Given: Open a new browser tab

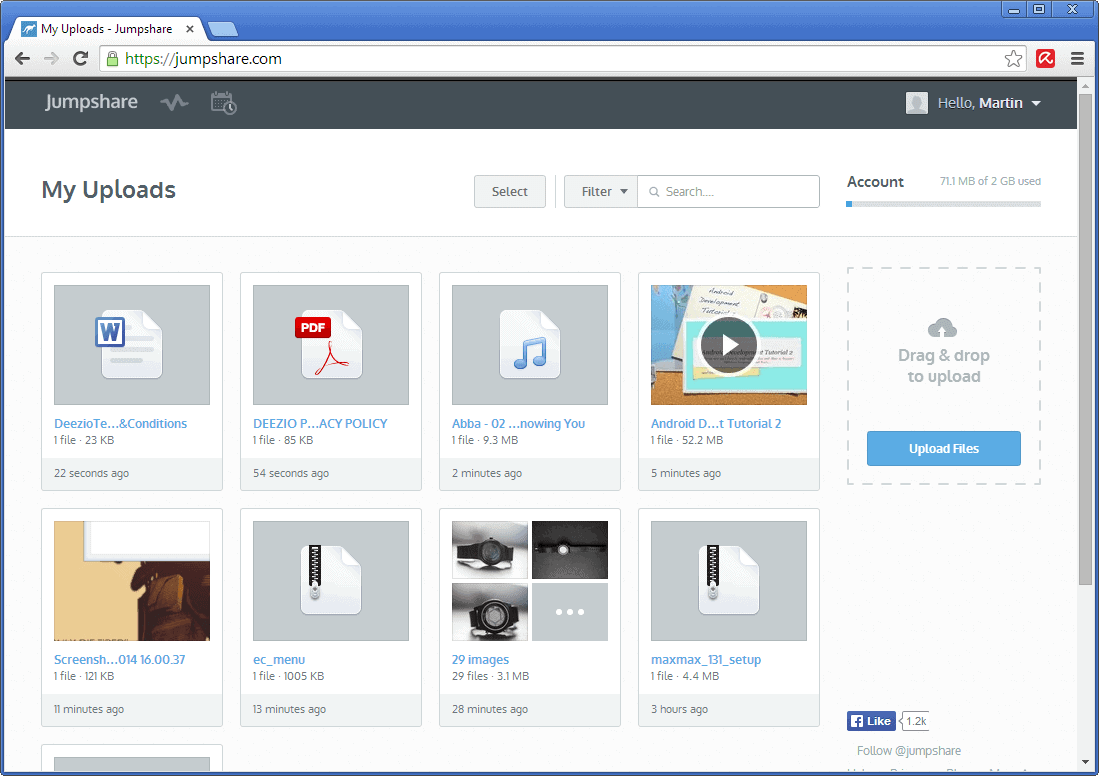Looking at the screenshot, I should 223,29.
